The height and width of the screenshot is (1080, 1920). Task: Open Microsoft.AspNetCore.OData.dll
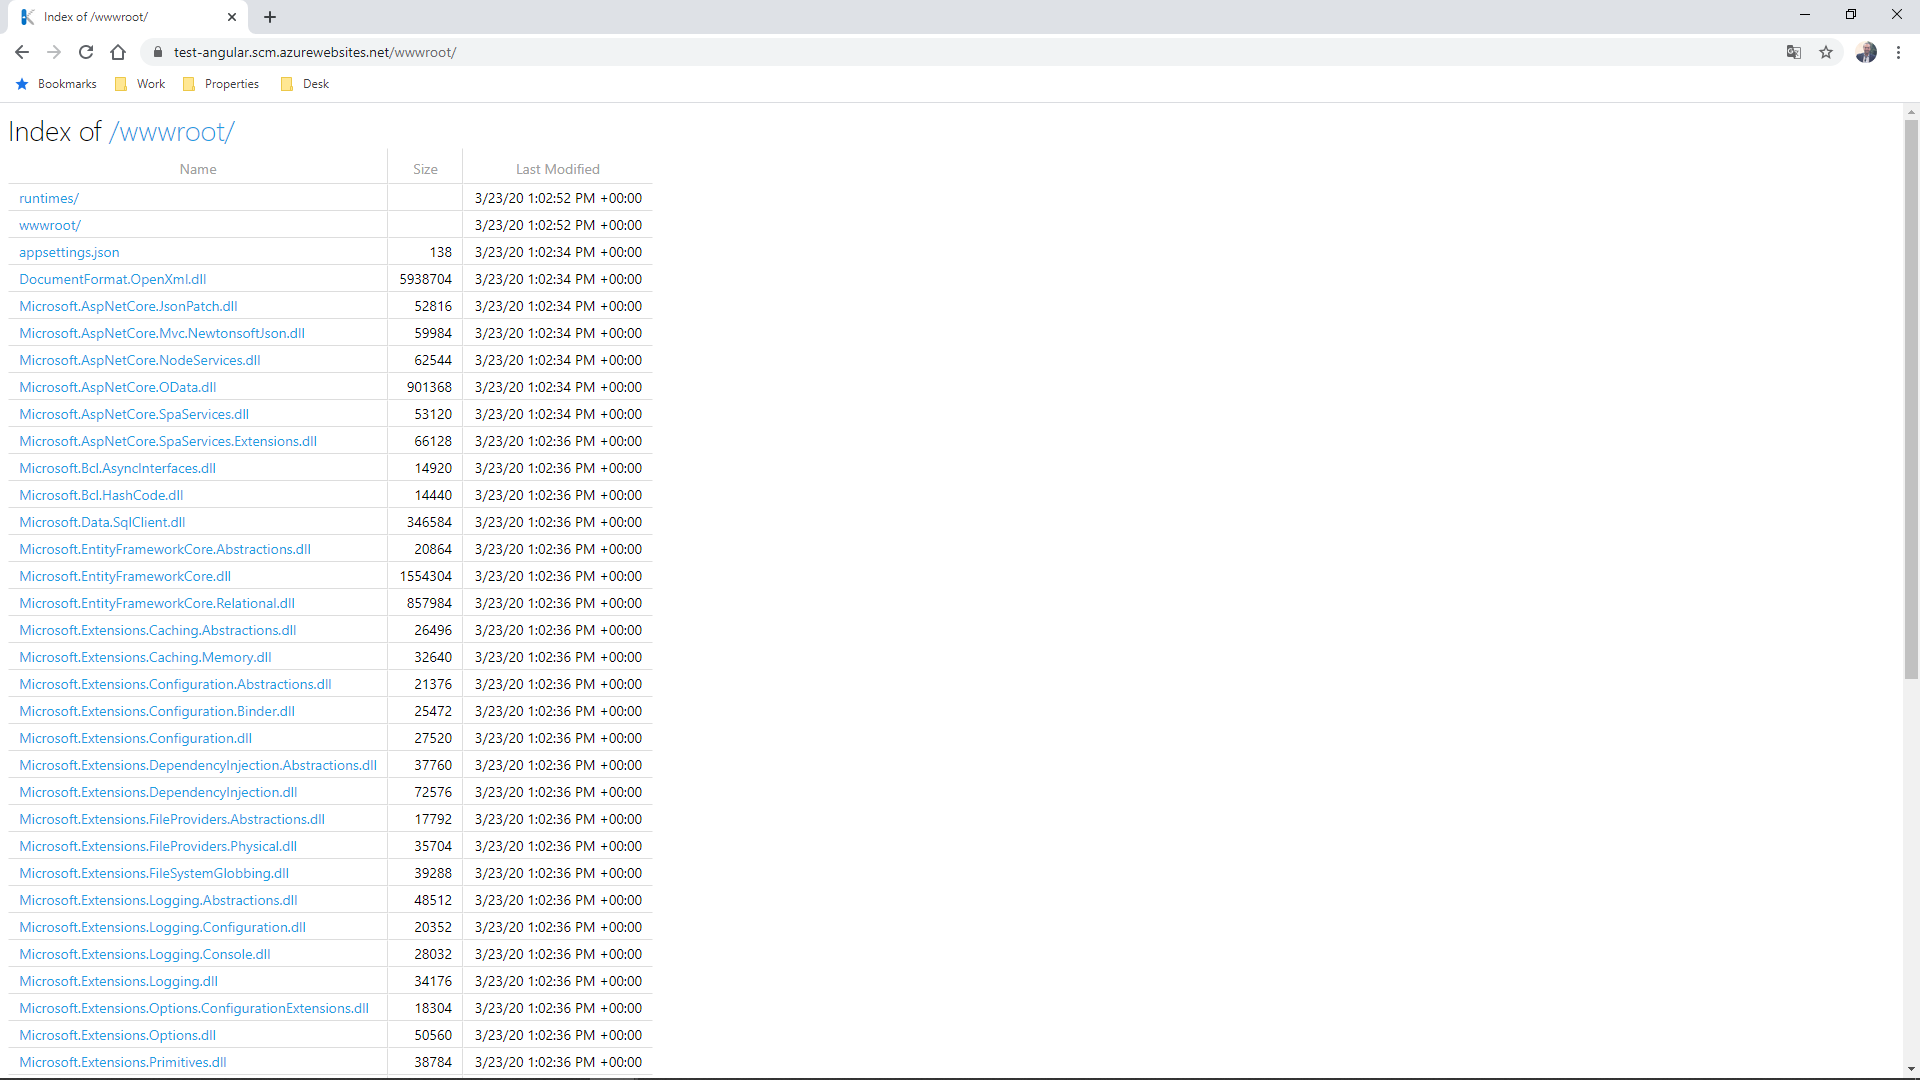point(117,387)
